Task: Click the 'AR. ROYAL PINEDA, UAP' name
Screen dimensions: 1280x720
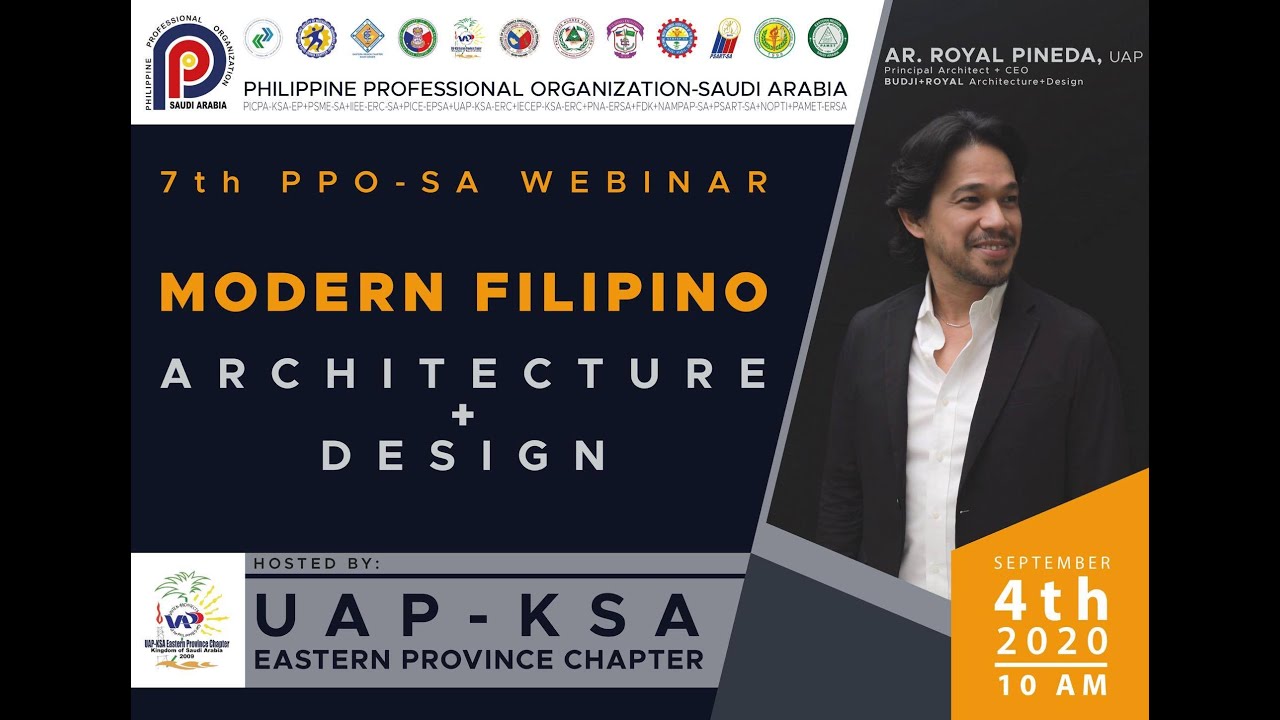Action: coord(1013,56)
